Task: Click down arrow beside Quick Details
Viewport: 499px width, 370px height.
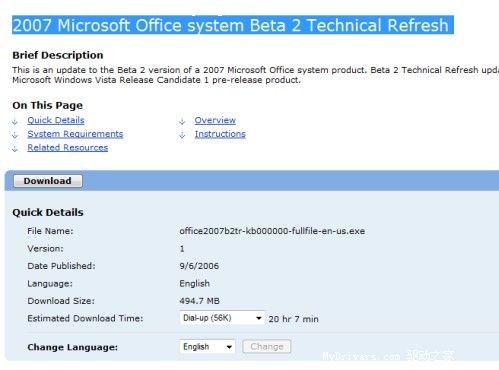Action: pos(15,122)
